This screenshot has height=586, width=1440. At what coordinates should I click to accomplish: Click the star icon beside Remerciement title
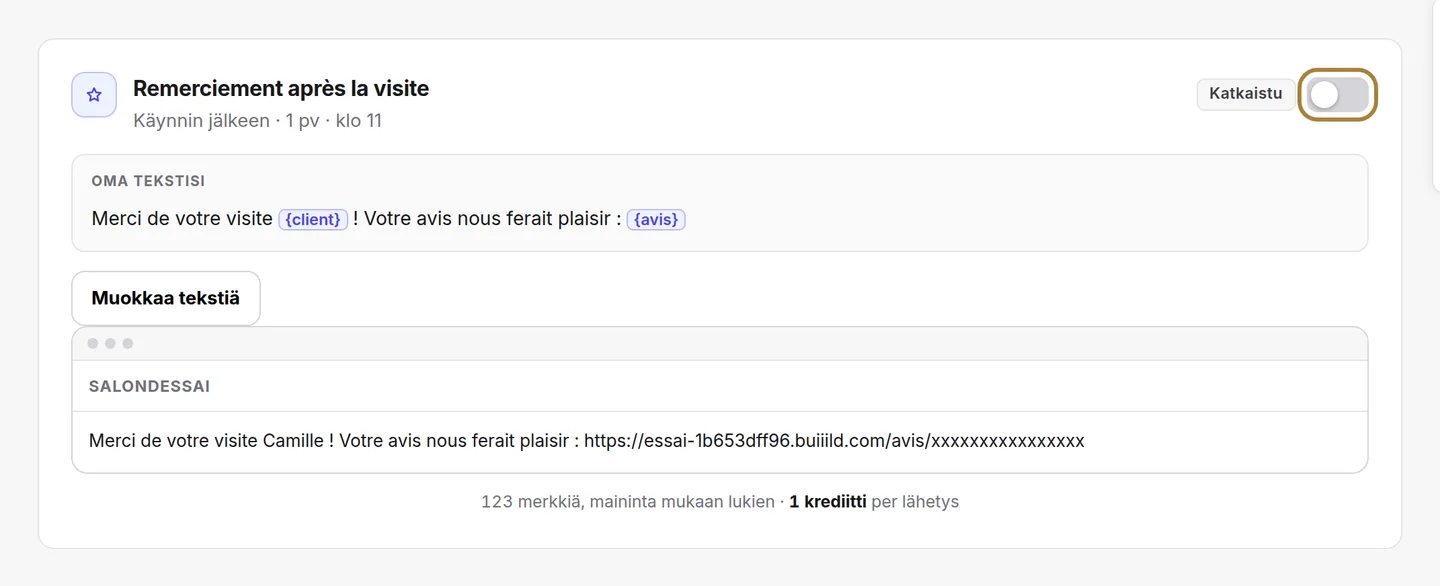[x=94, y=95]
